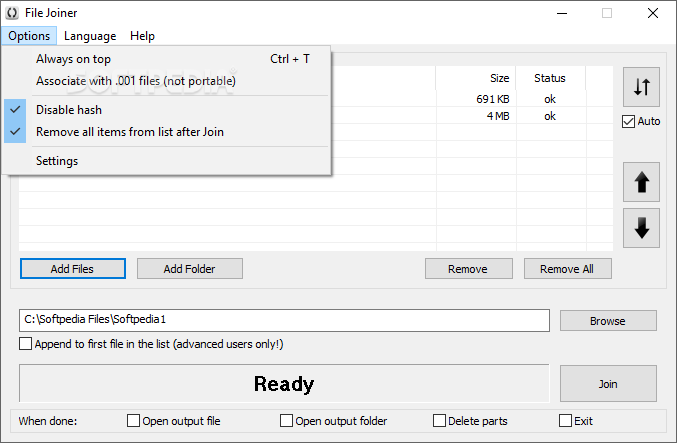The image size is (677, 443).
Task: Start joining with the Join button
Action: coord(608,383)
